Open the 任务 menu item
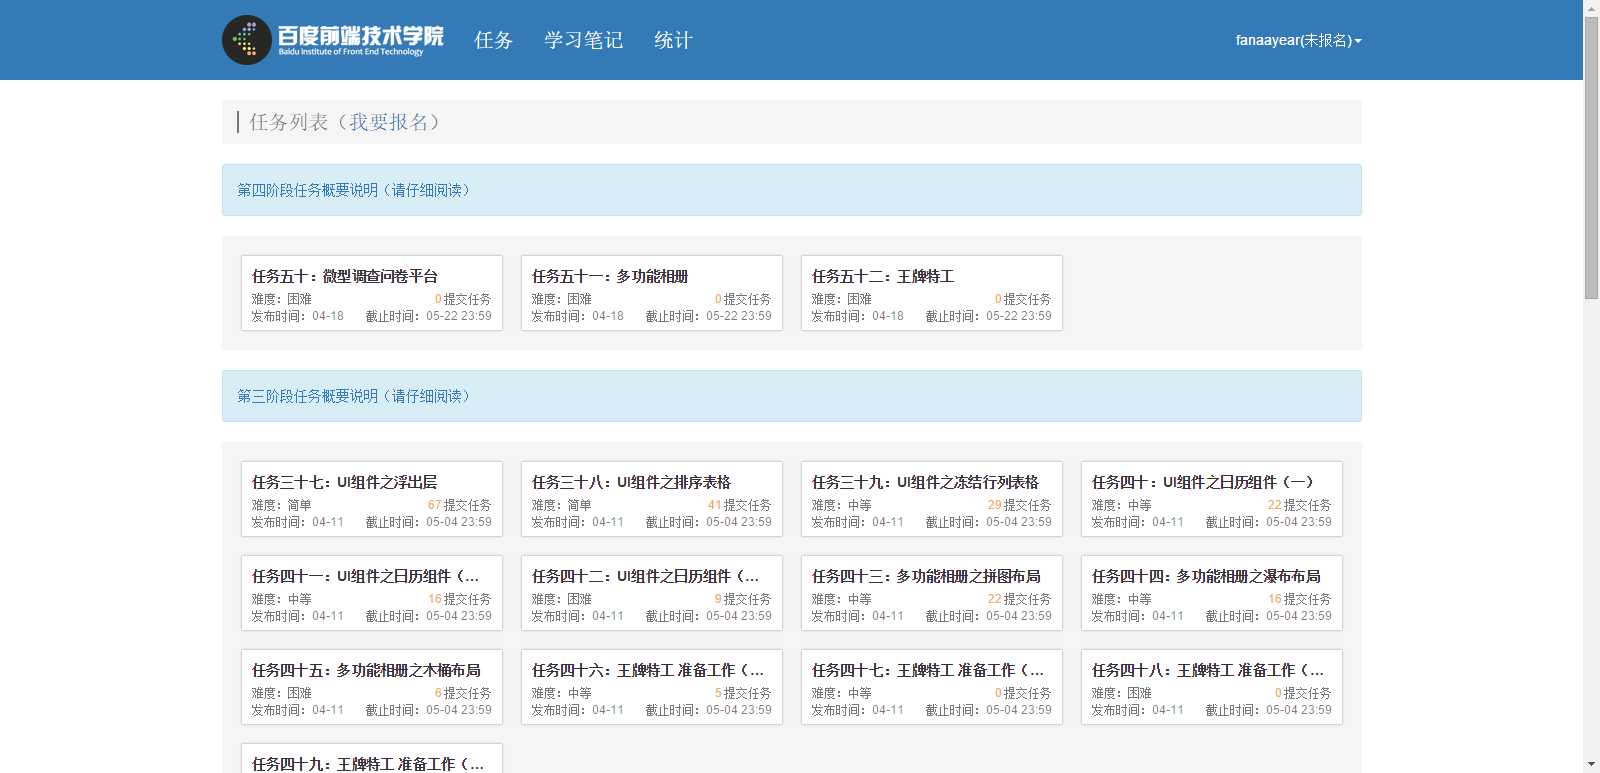Screen dimensions: 1600x773 point(493,40)
